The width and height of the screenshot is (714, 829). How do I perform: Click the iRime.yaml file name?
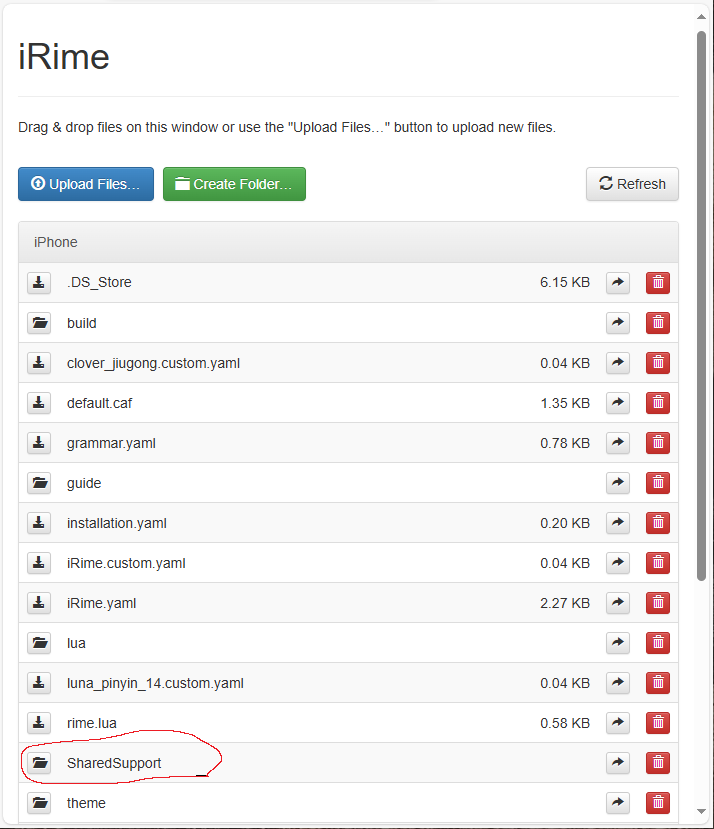tap(102, 603)
